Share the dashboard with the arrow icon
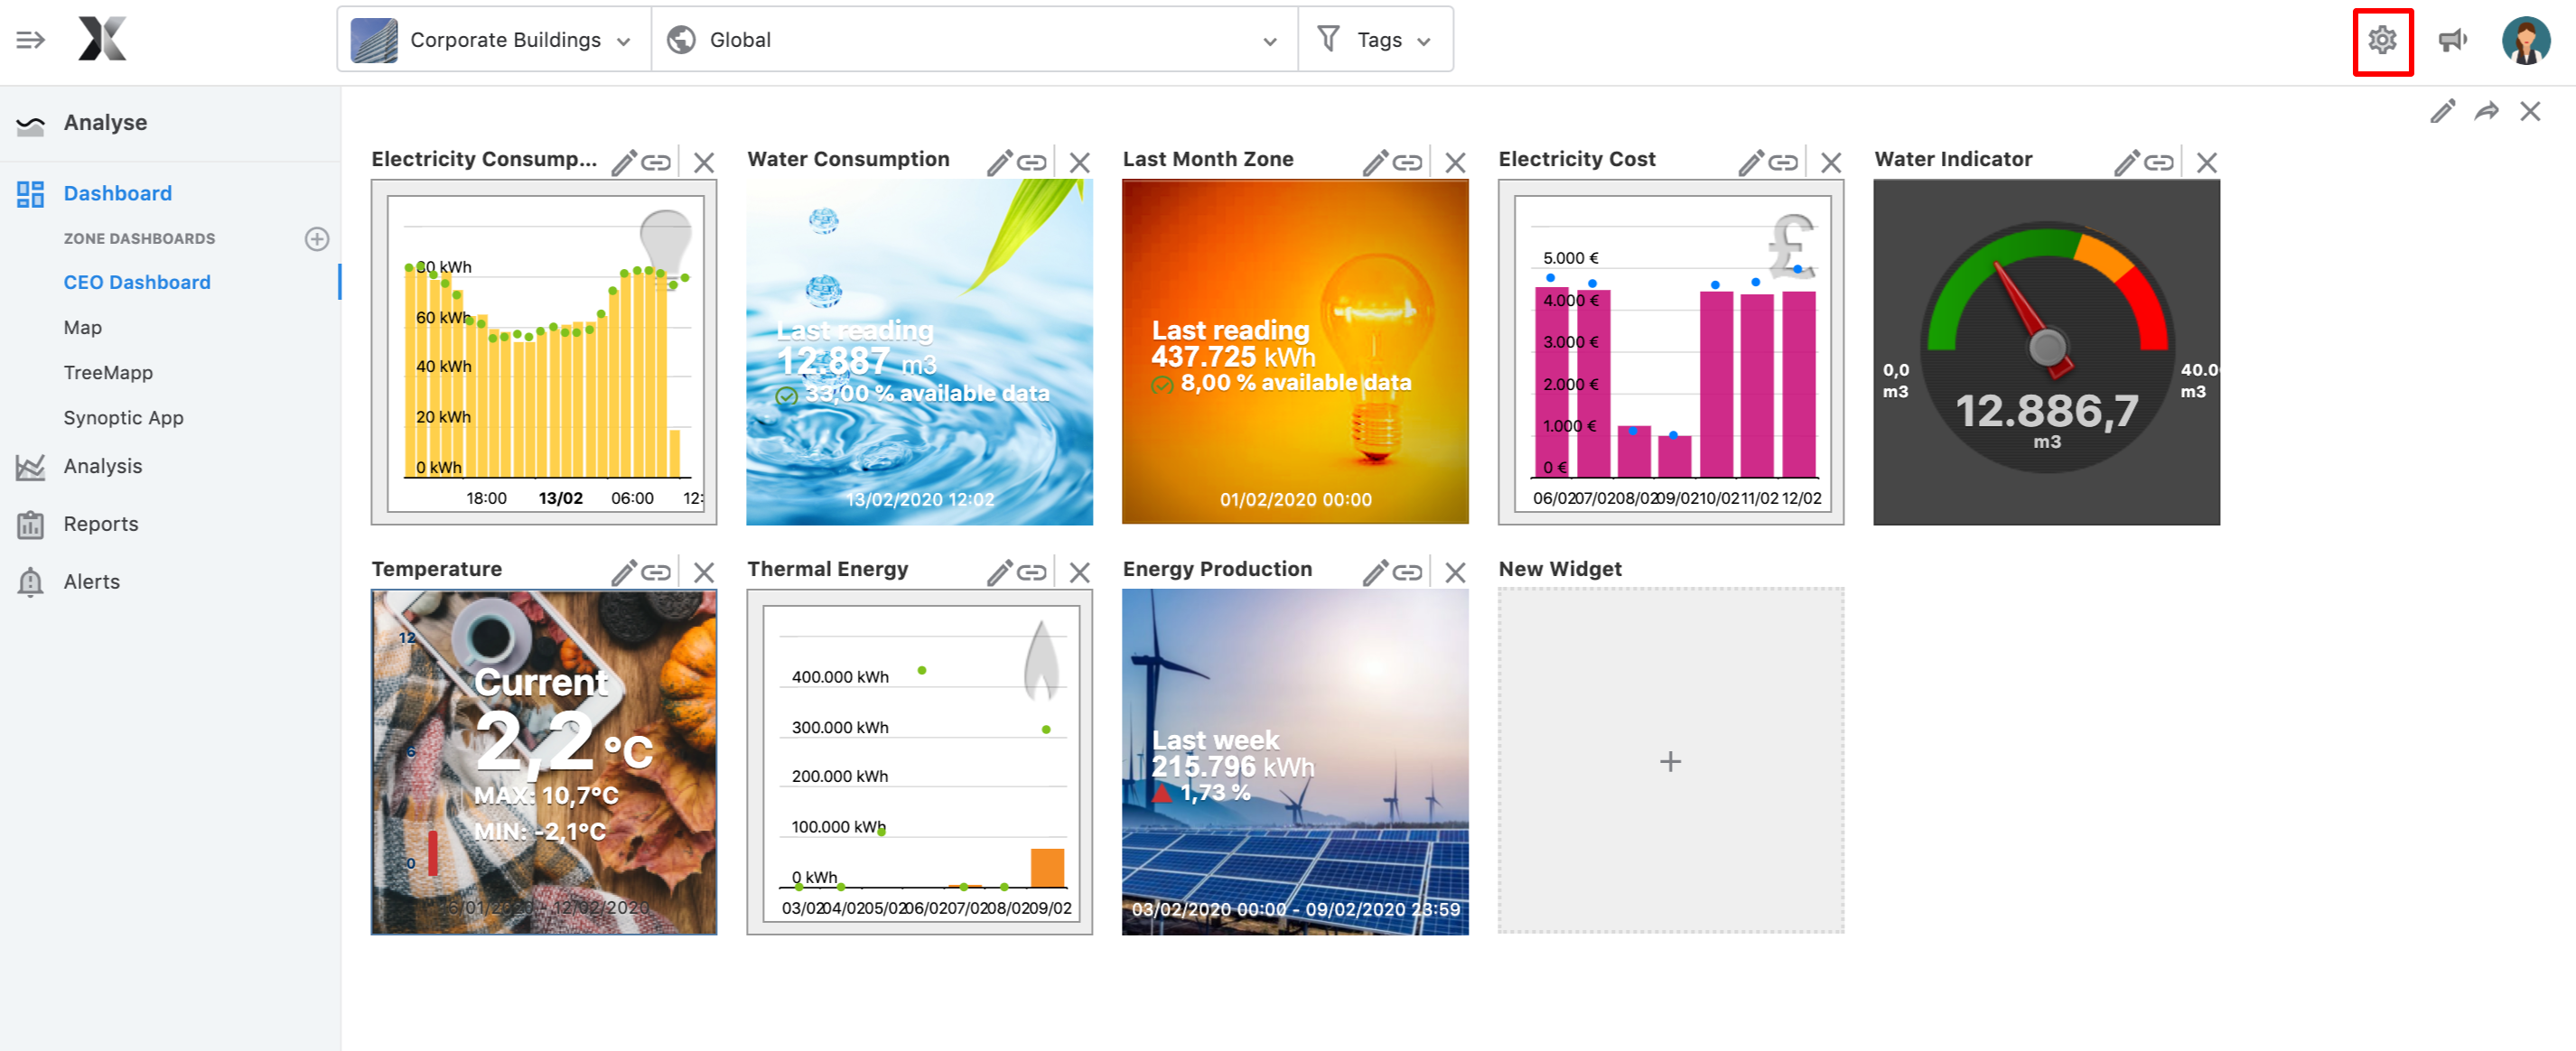Image resolution: width=2576 pixels, height=1051 pixels. [x=2487, y=111]
